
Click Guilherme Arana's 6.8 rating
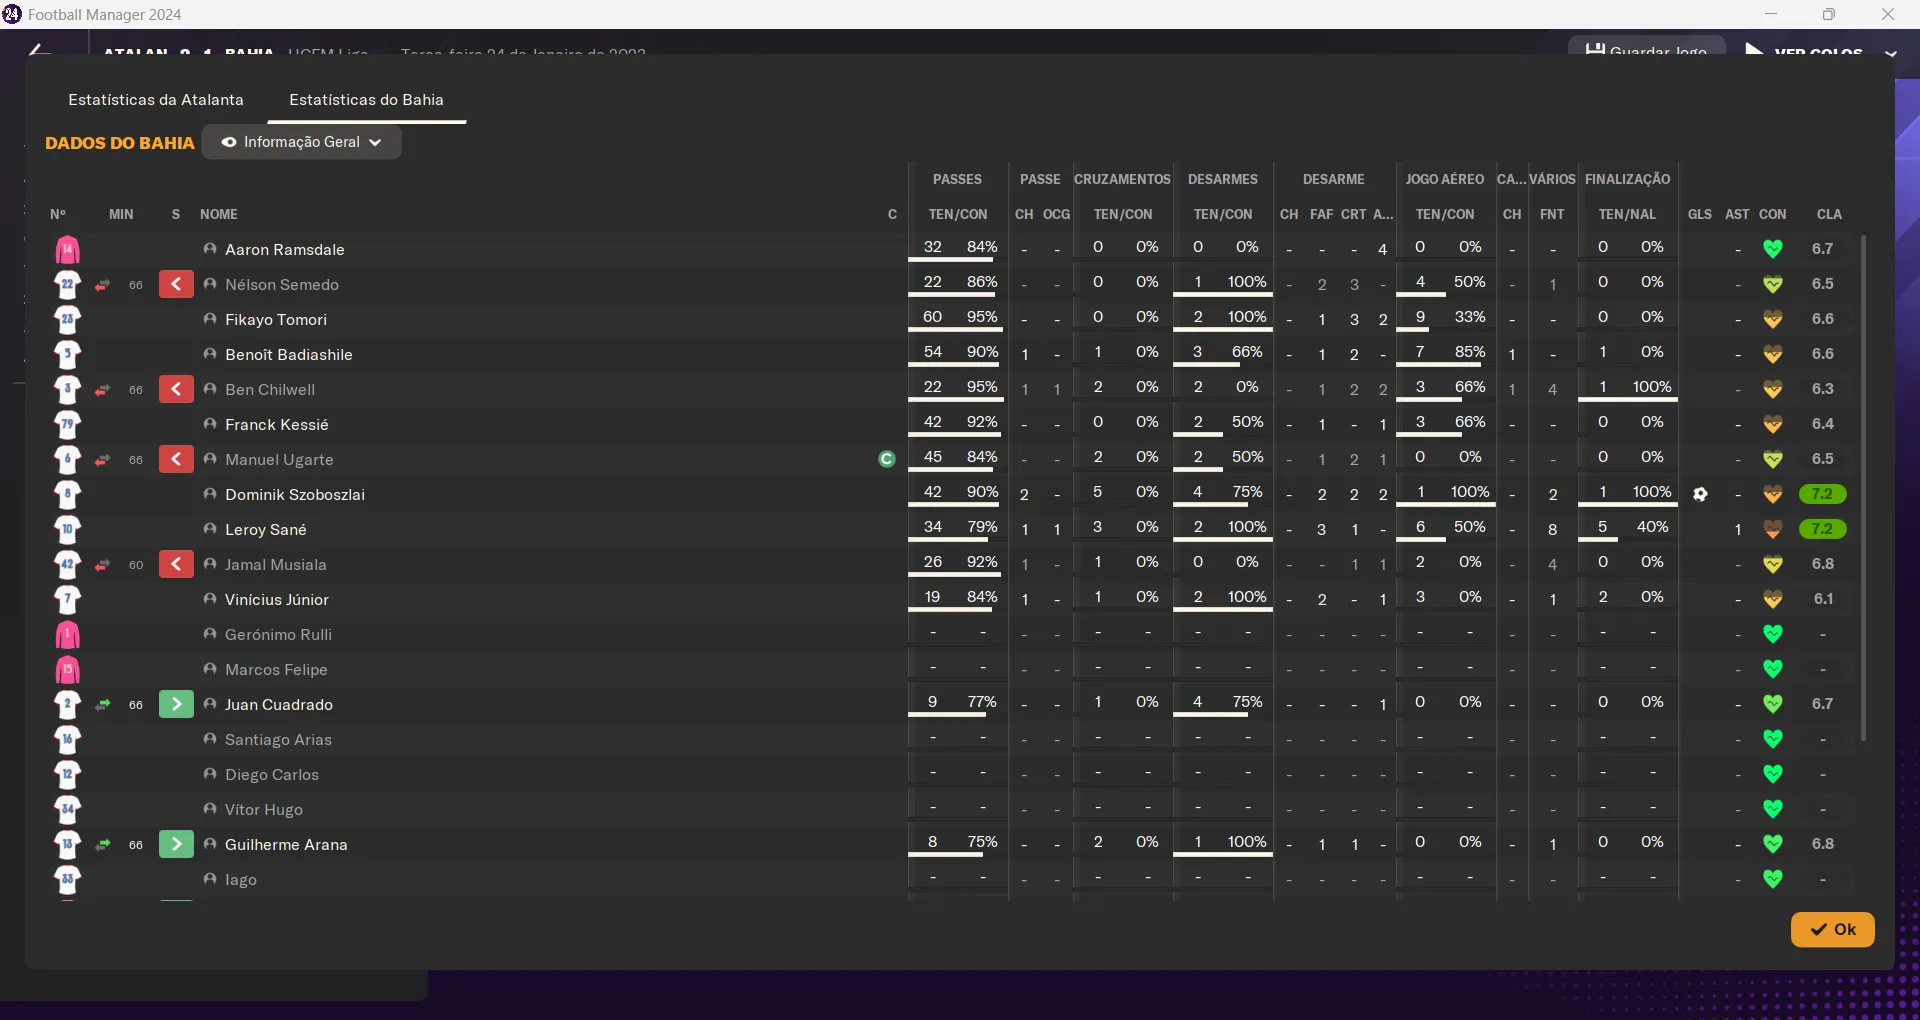pos(1823,844)
